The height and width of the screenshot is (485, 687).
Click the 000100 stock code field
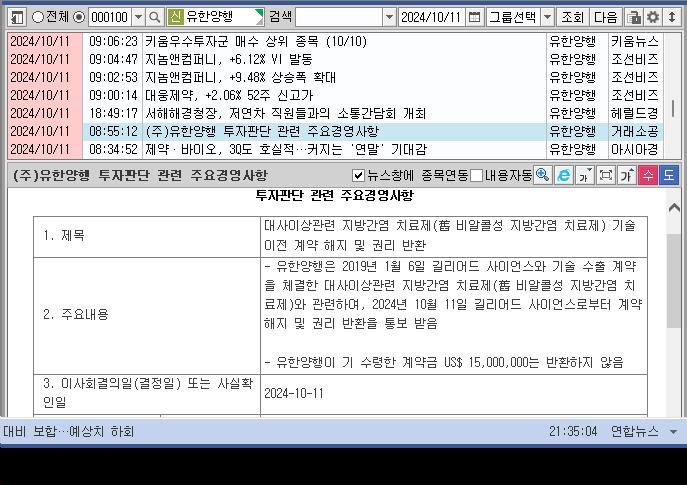110,18
